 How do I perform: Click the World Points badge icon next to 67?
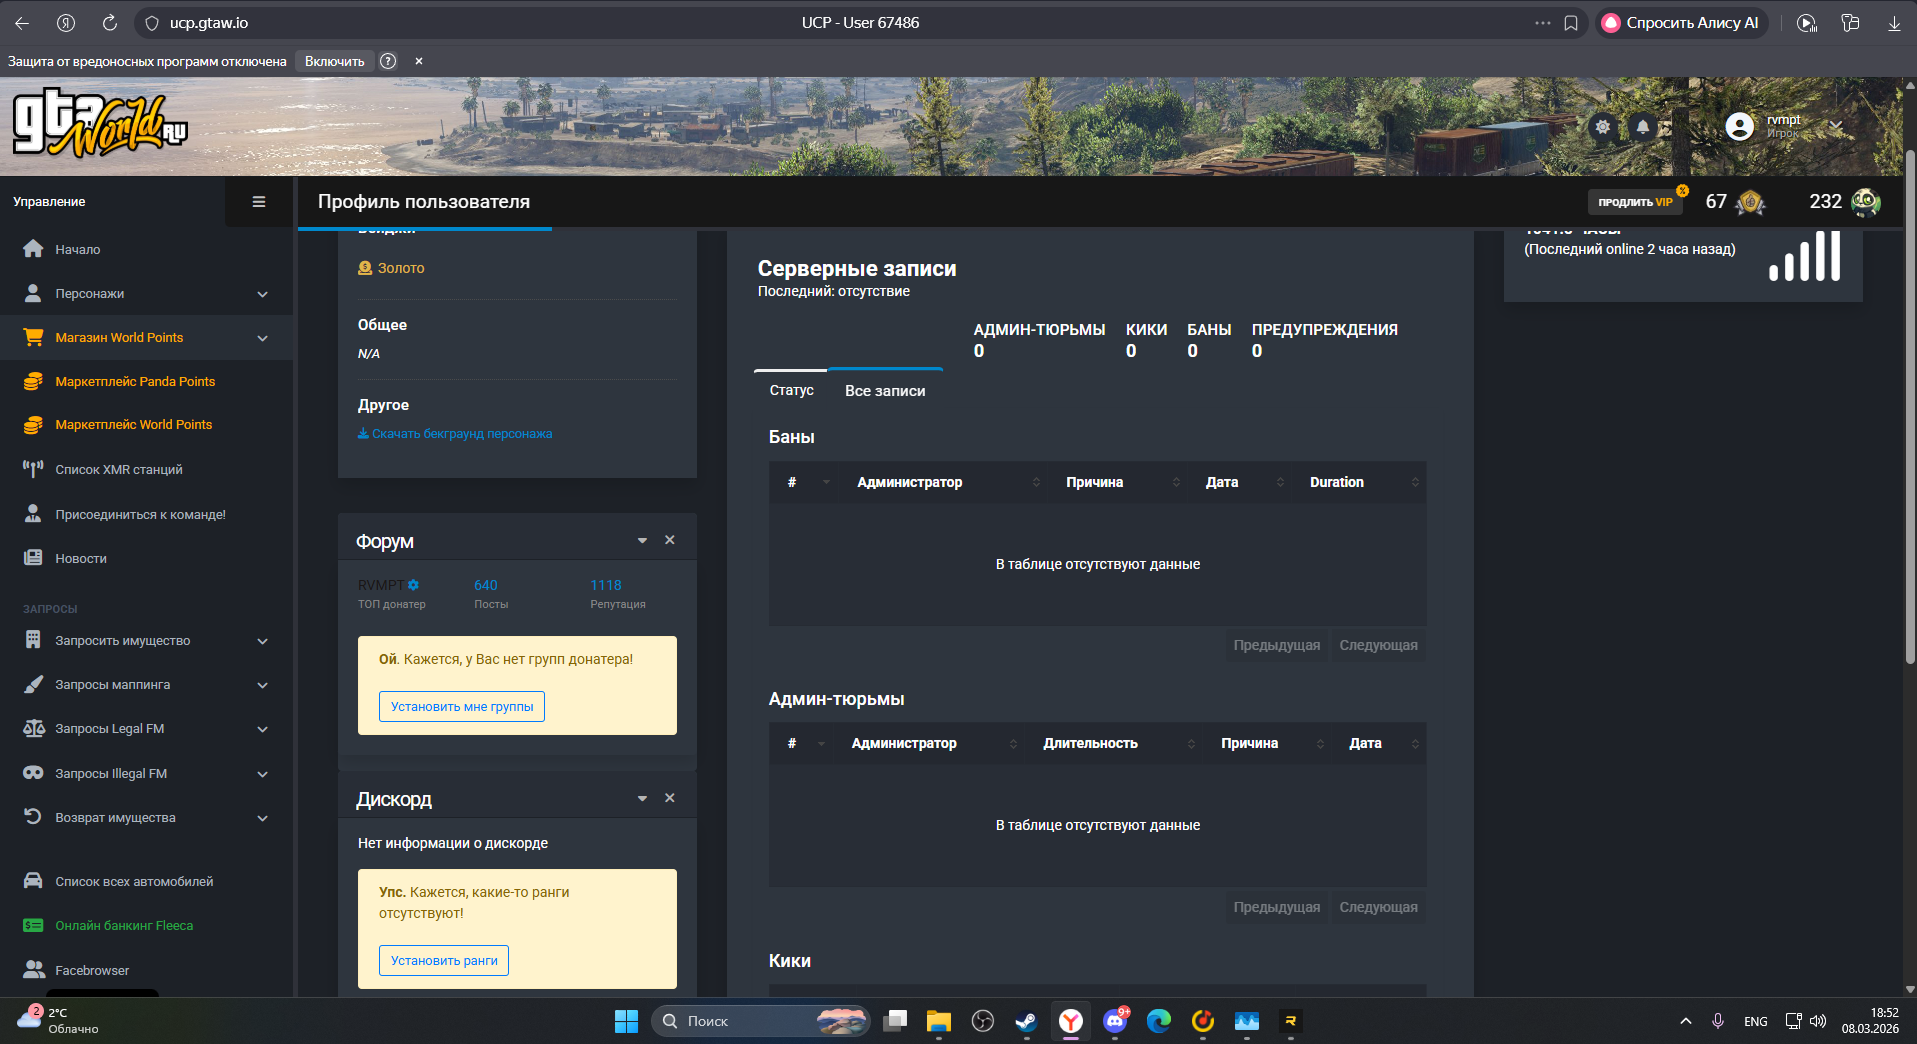(1750, 202)
